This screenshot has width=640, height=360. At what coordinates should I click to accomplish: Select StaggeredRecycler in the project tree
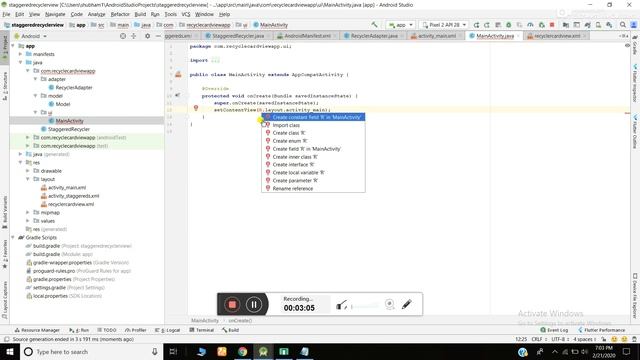point(69,129)
